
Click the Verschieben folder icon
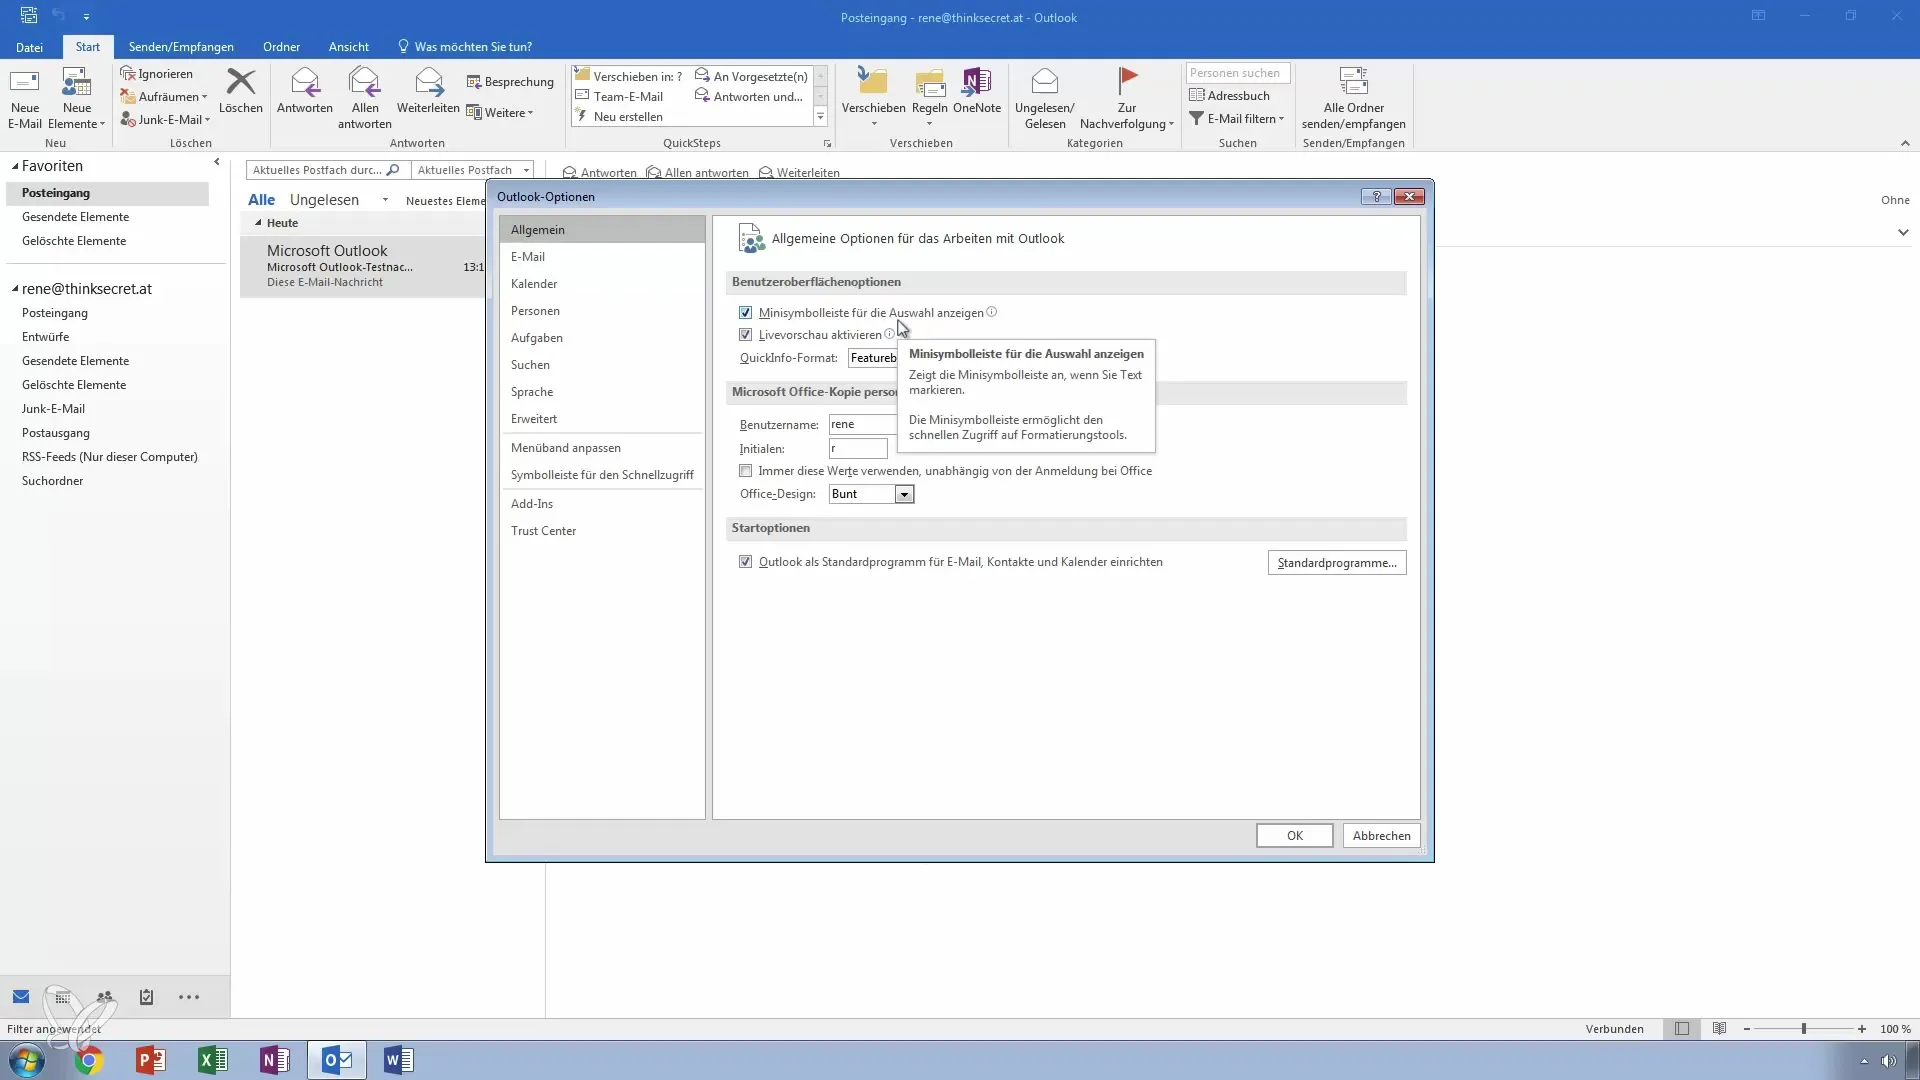tap(873, 82)
